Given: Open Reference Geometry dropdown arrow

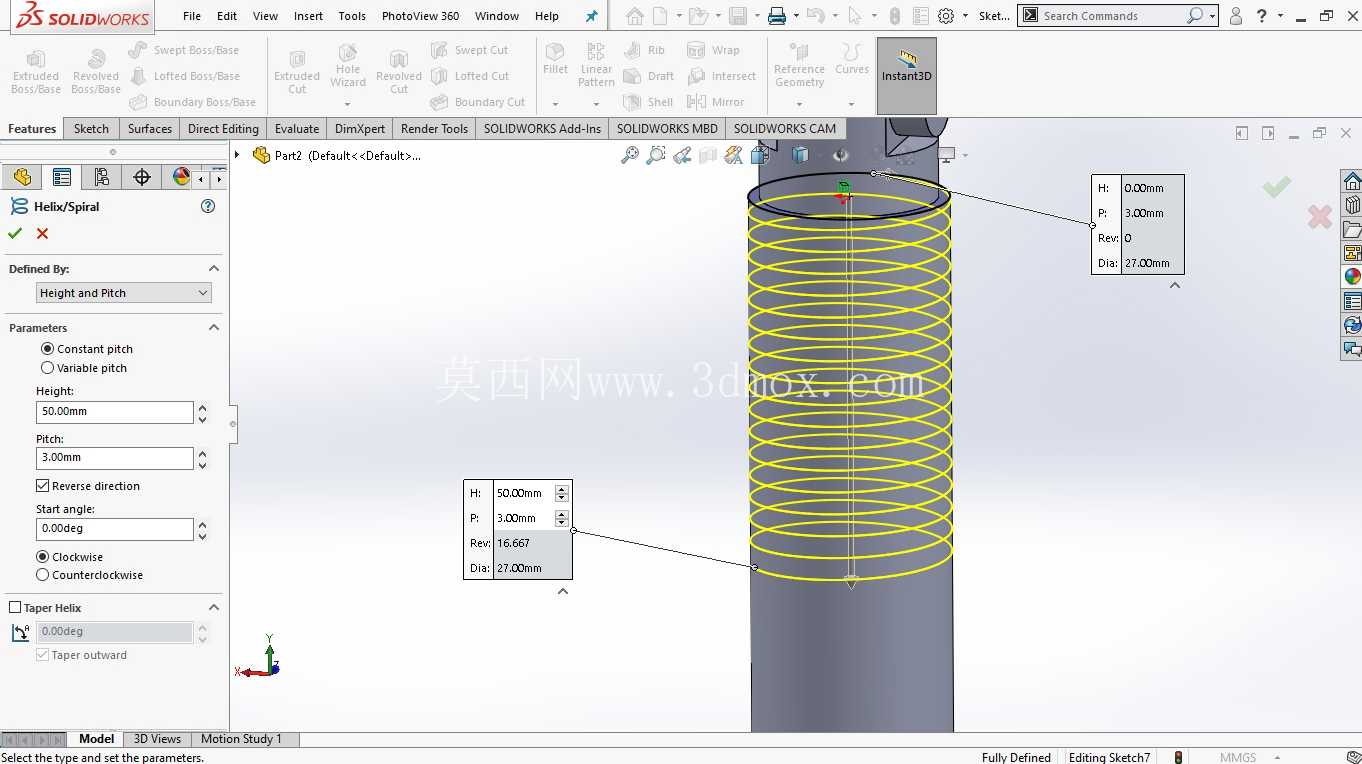Looking at the screenshot, I should [799, 104].
